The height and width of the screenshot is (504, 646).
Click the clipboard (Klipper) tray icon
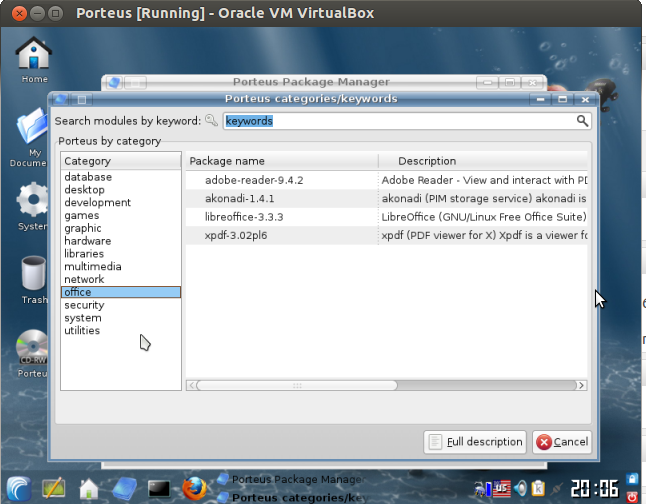[x=538, y=489]
